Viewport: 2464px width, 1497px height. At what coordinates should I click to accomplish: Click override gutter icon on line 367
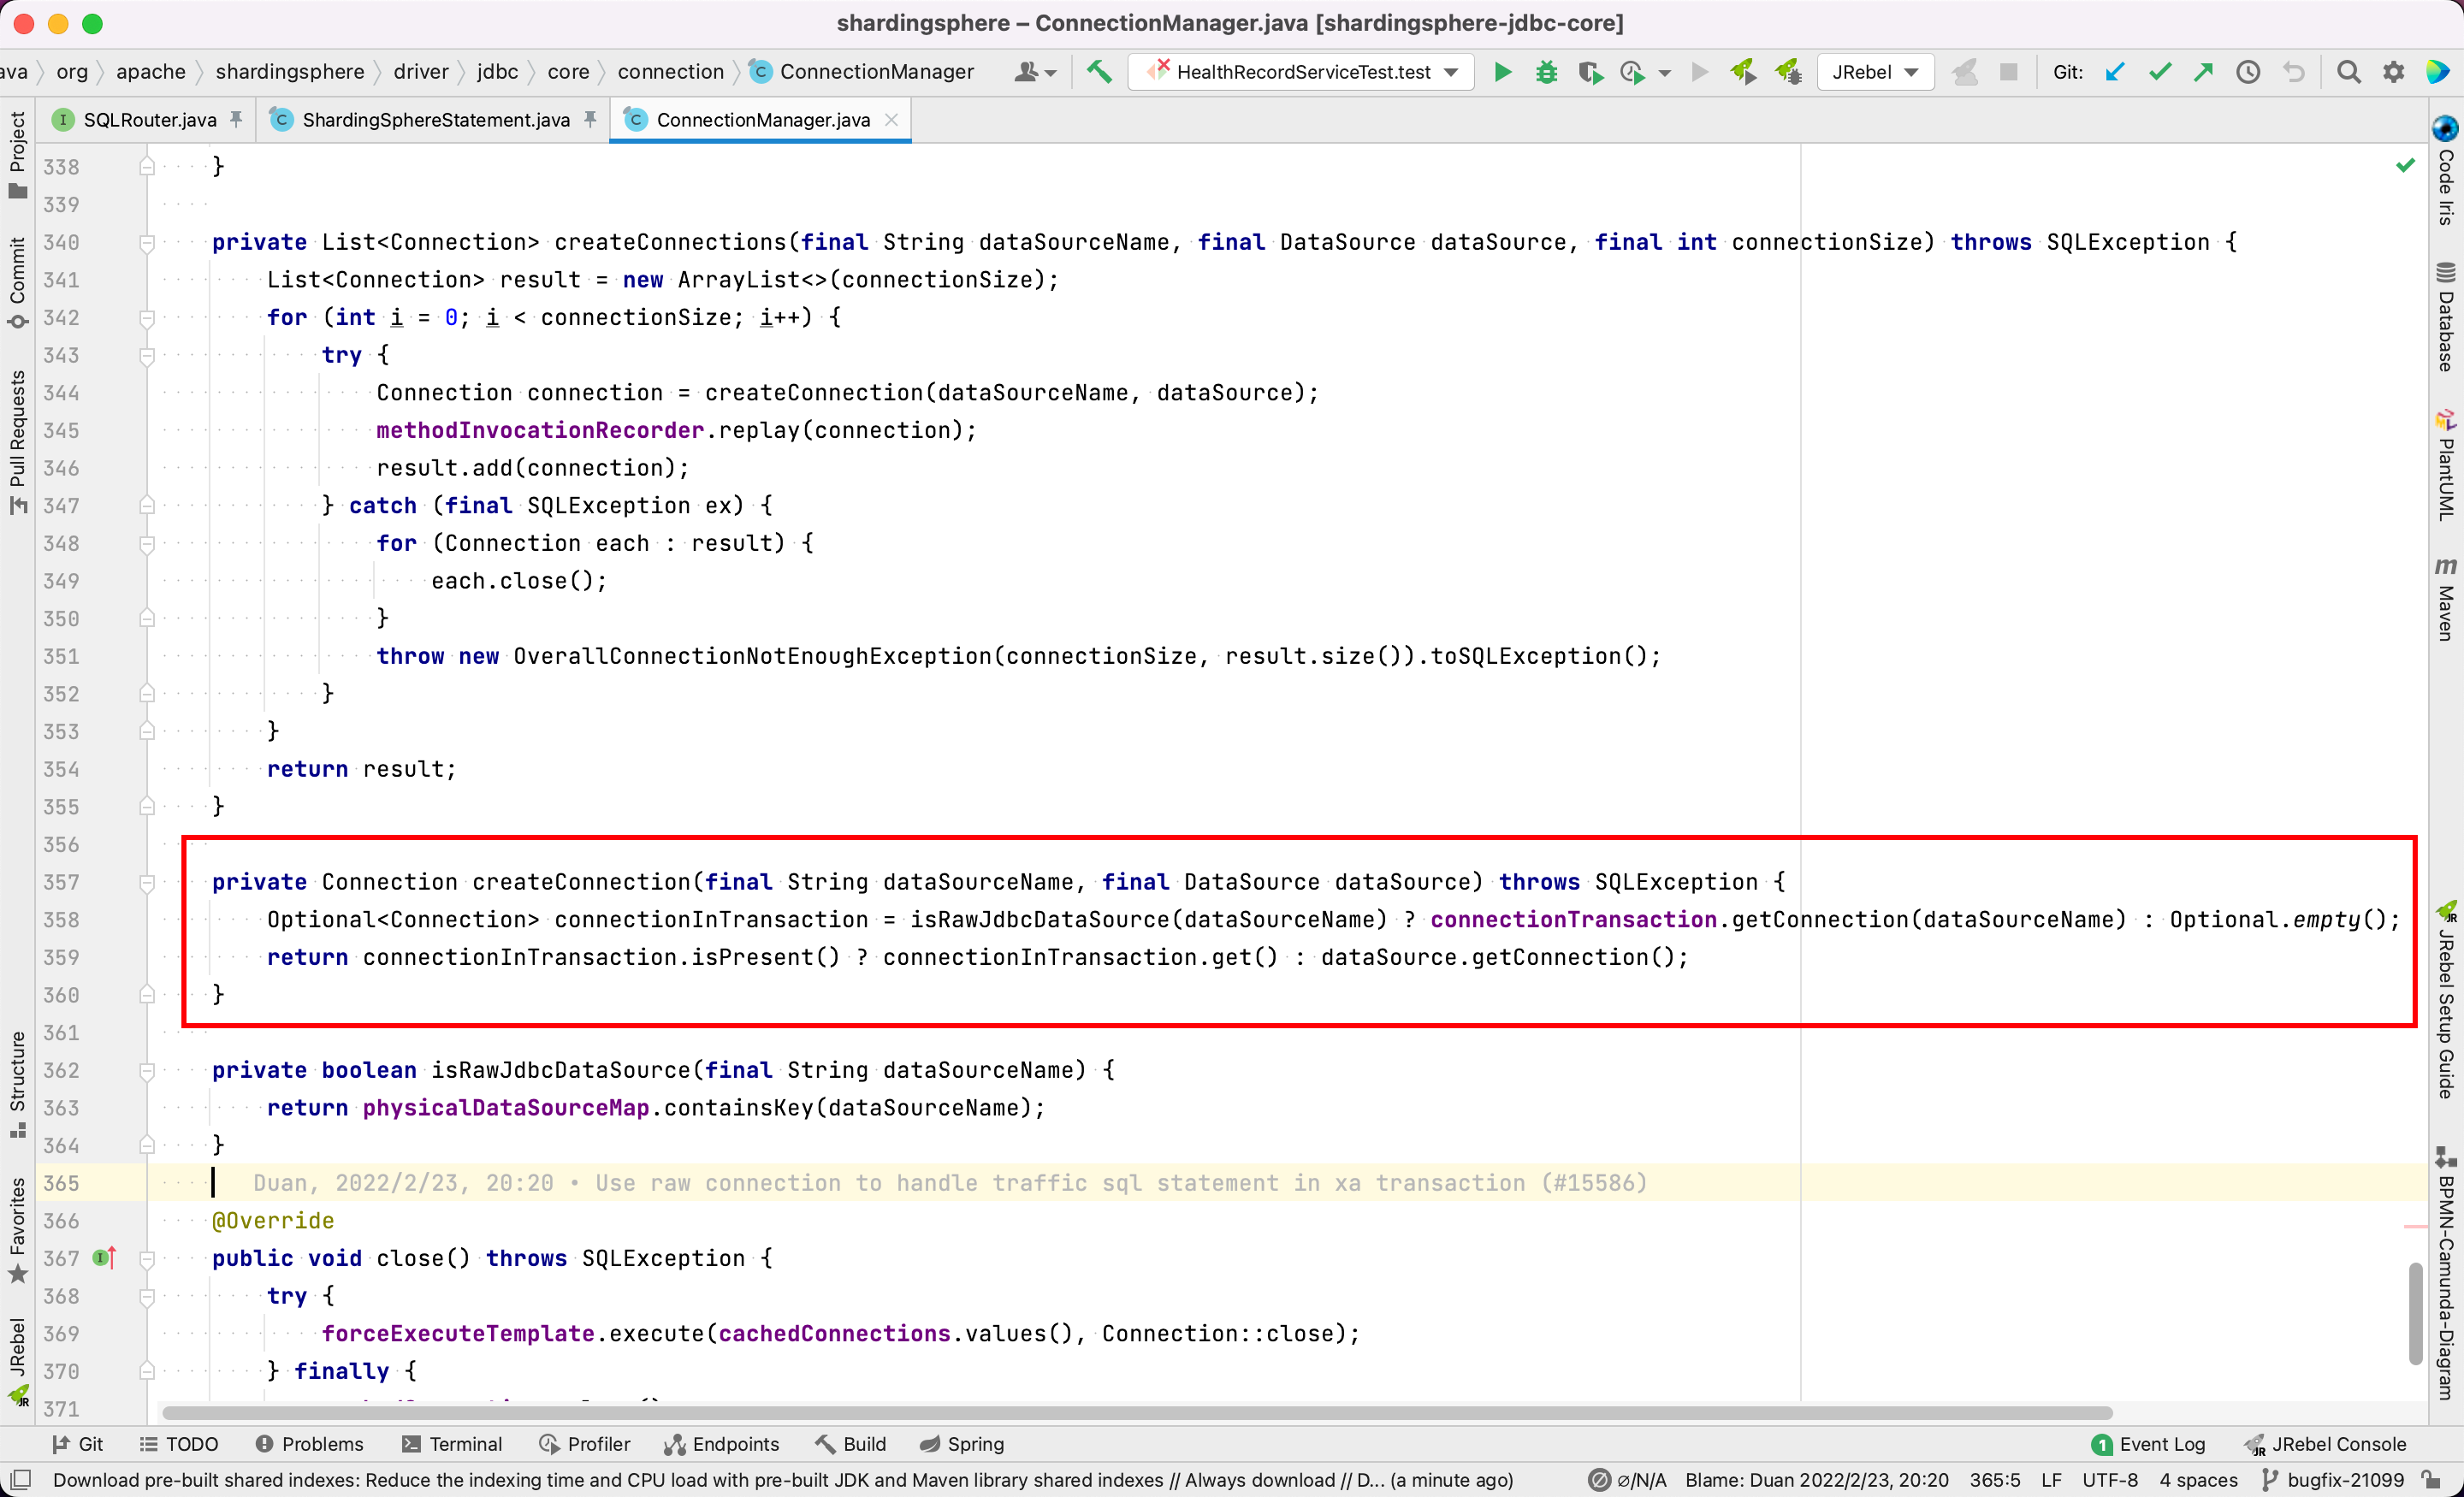(x=104, y=1258)
